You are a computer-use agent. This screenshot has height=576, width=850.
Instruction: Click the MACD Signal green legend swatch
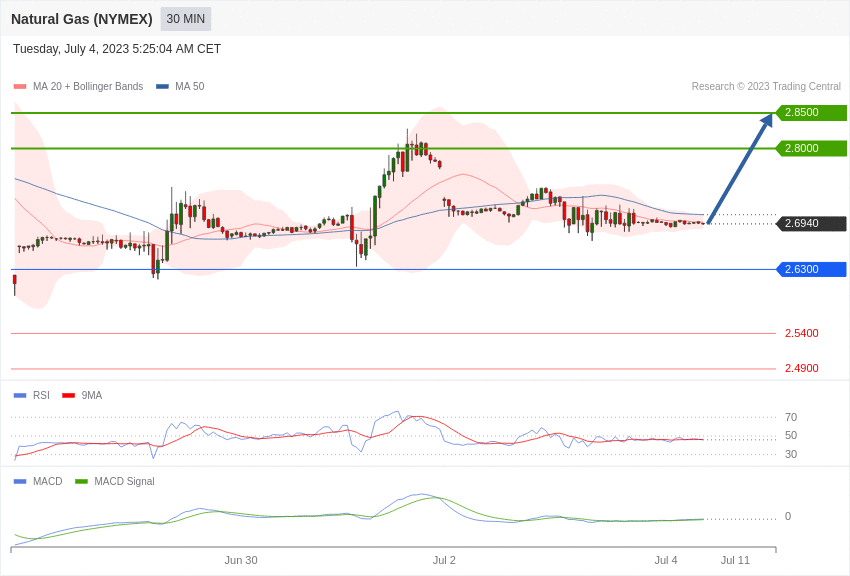tap(81, 481)
